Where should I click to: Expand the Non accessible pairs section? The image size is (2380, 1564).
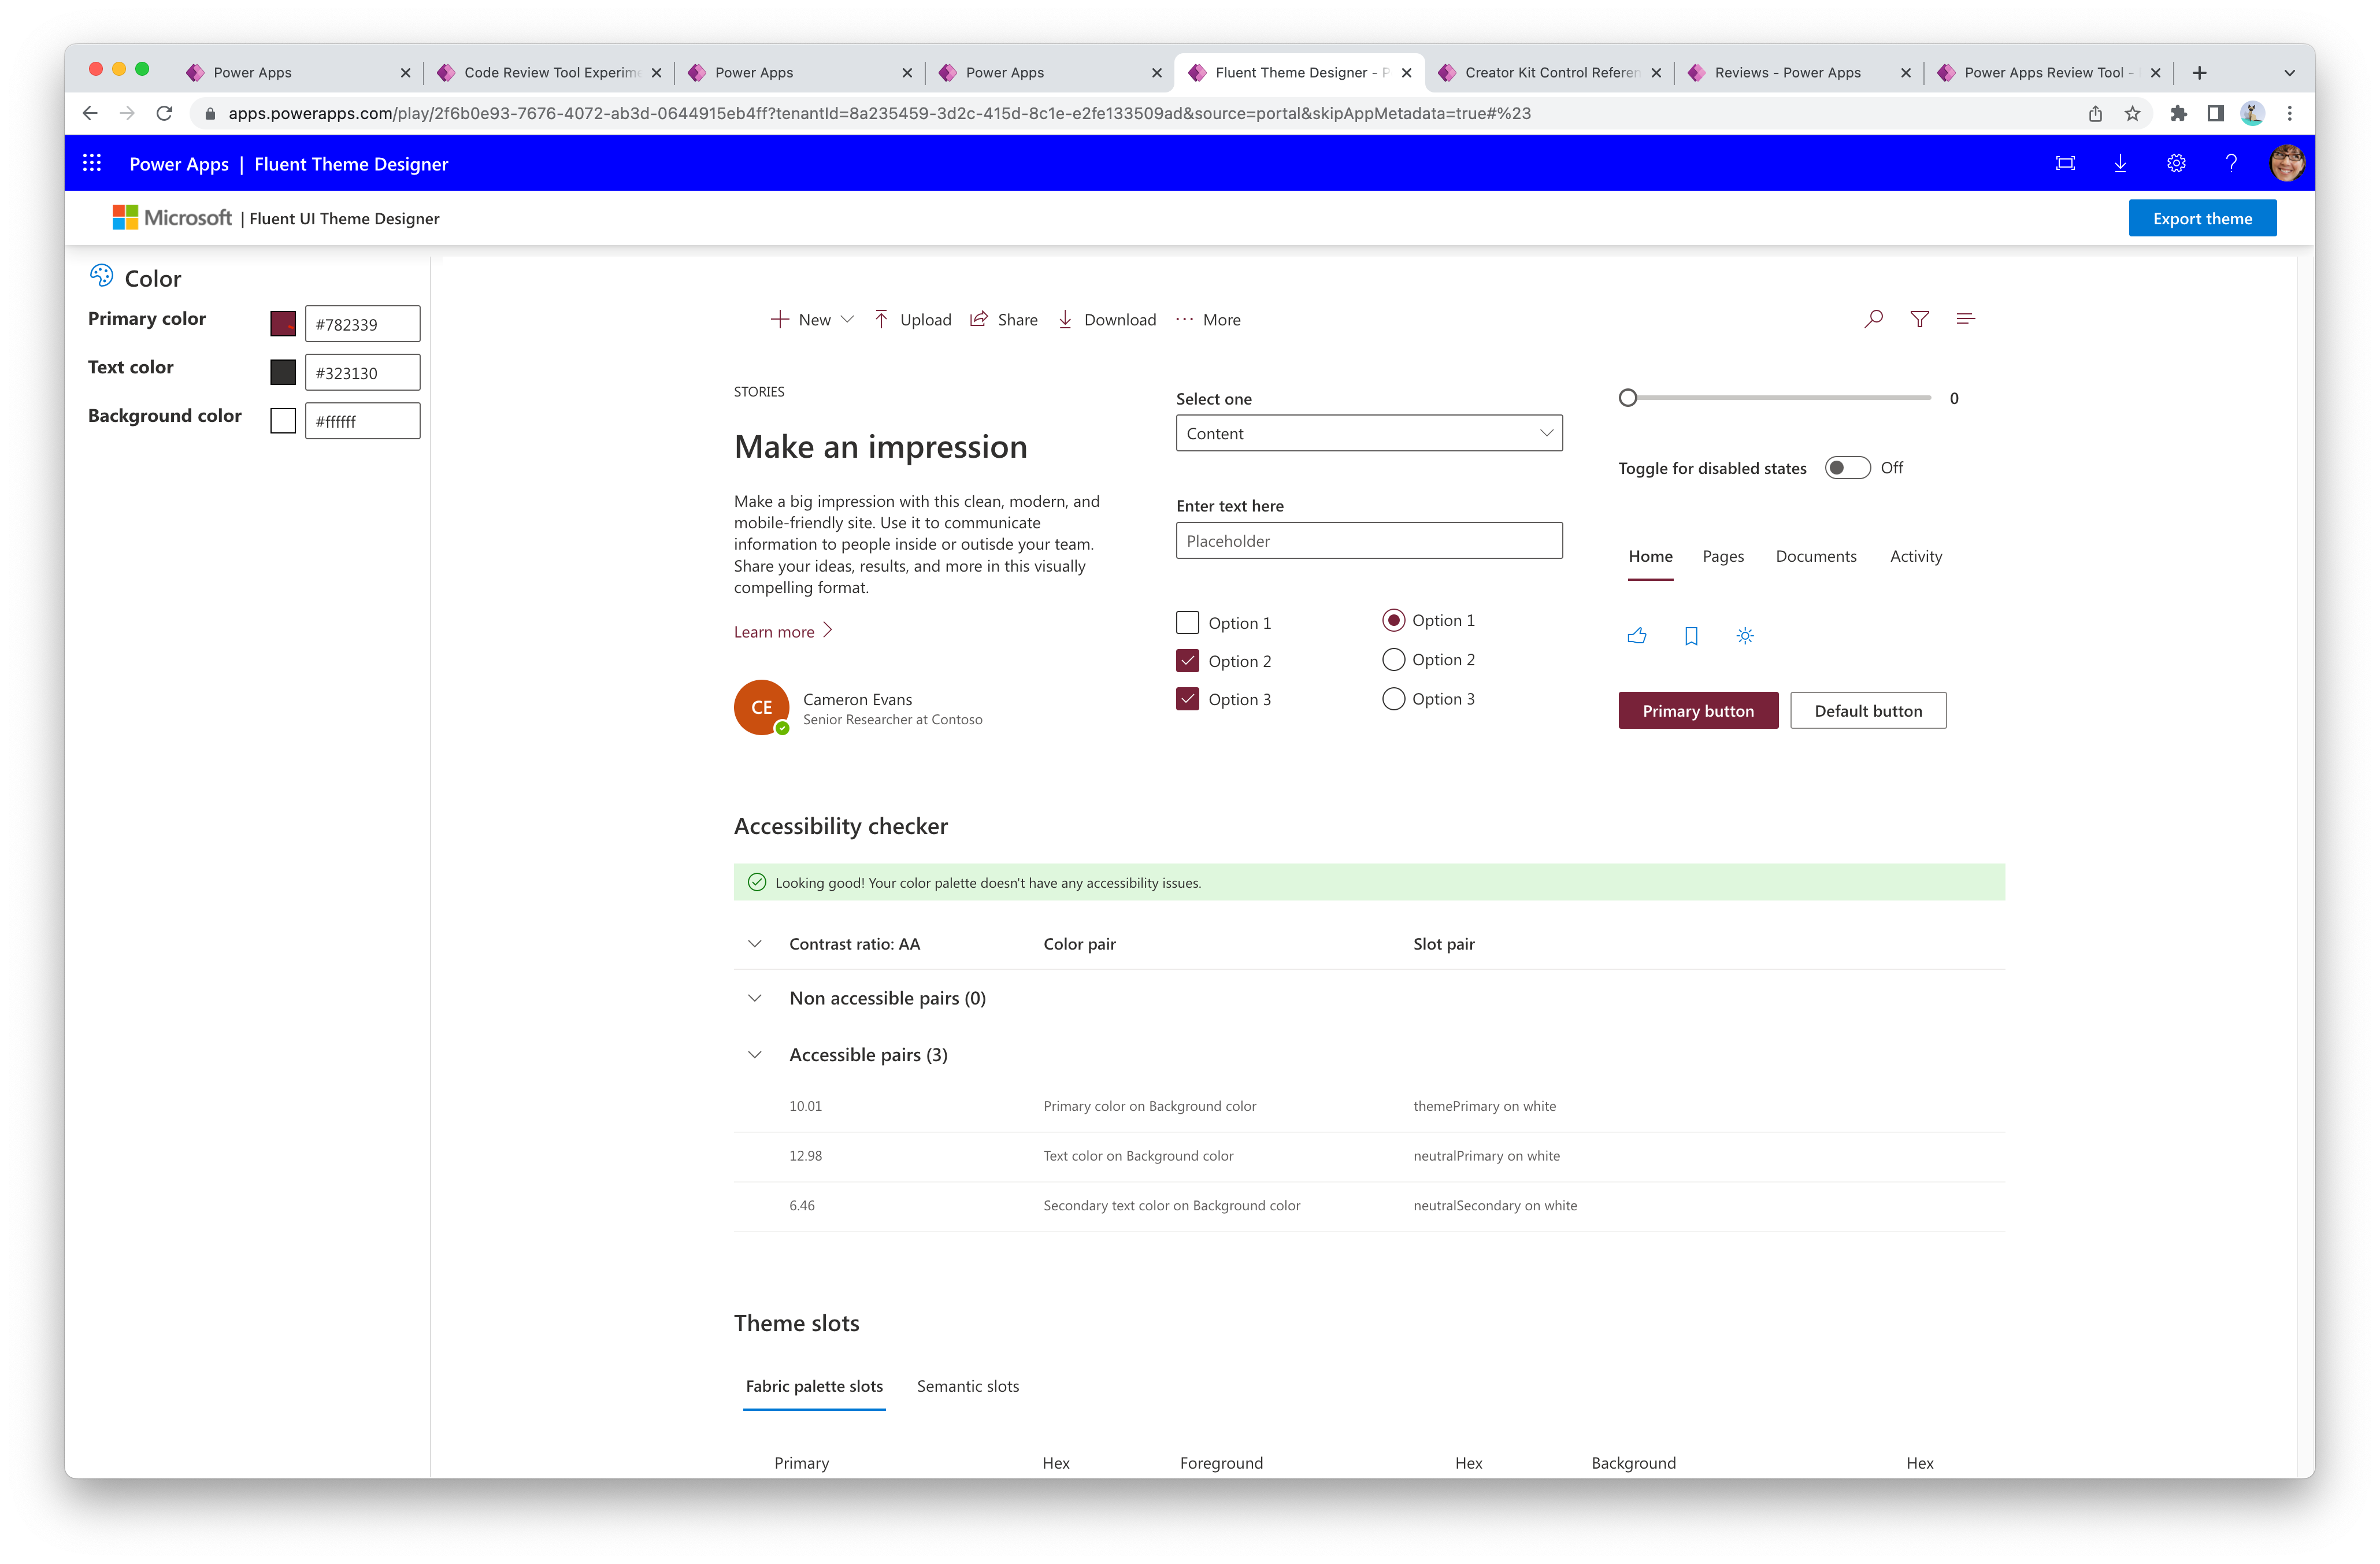coord(754,996)
